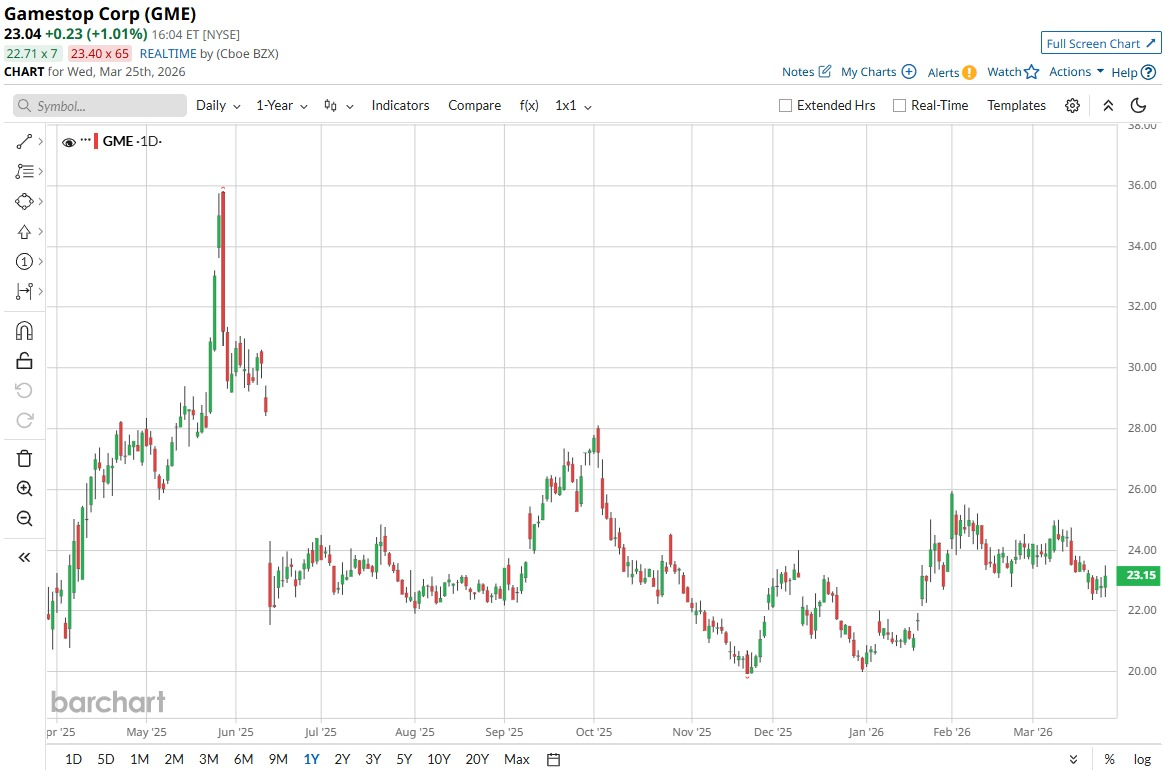The image size is (1165, 770).
Task: Click the GME red color swatch
Action: (96, 140)
